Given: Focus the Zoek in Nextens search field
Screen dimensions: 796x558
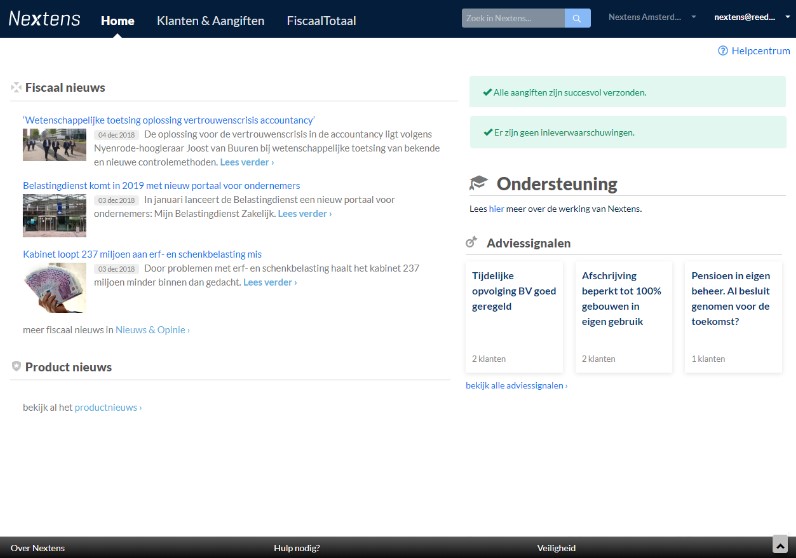Looking at the screenshot, I should (x=513, y=18).
